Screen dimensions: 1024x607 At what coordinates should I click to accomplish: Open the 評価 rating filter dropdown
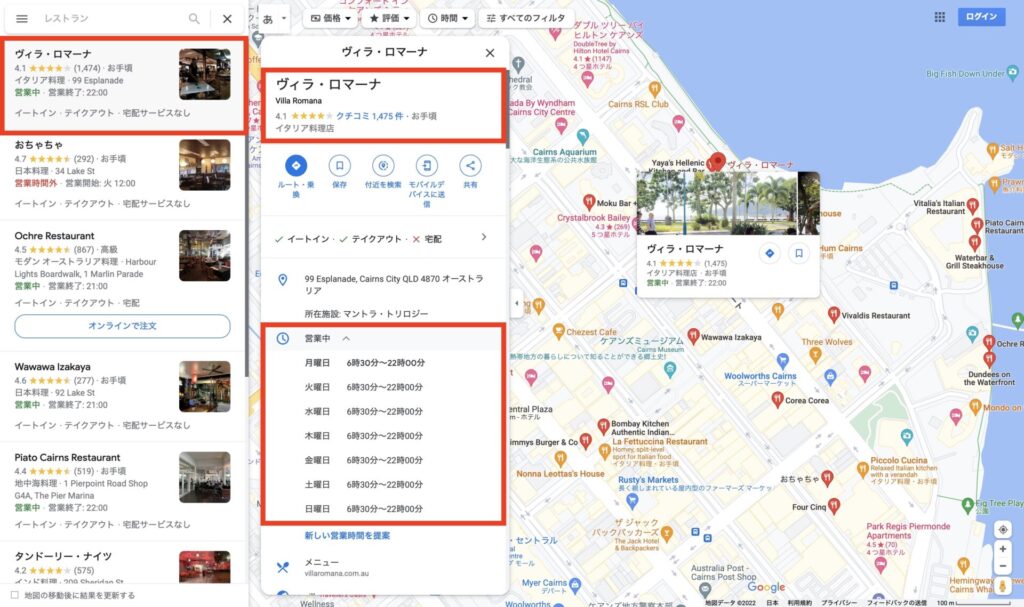(x=389, y=18)
